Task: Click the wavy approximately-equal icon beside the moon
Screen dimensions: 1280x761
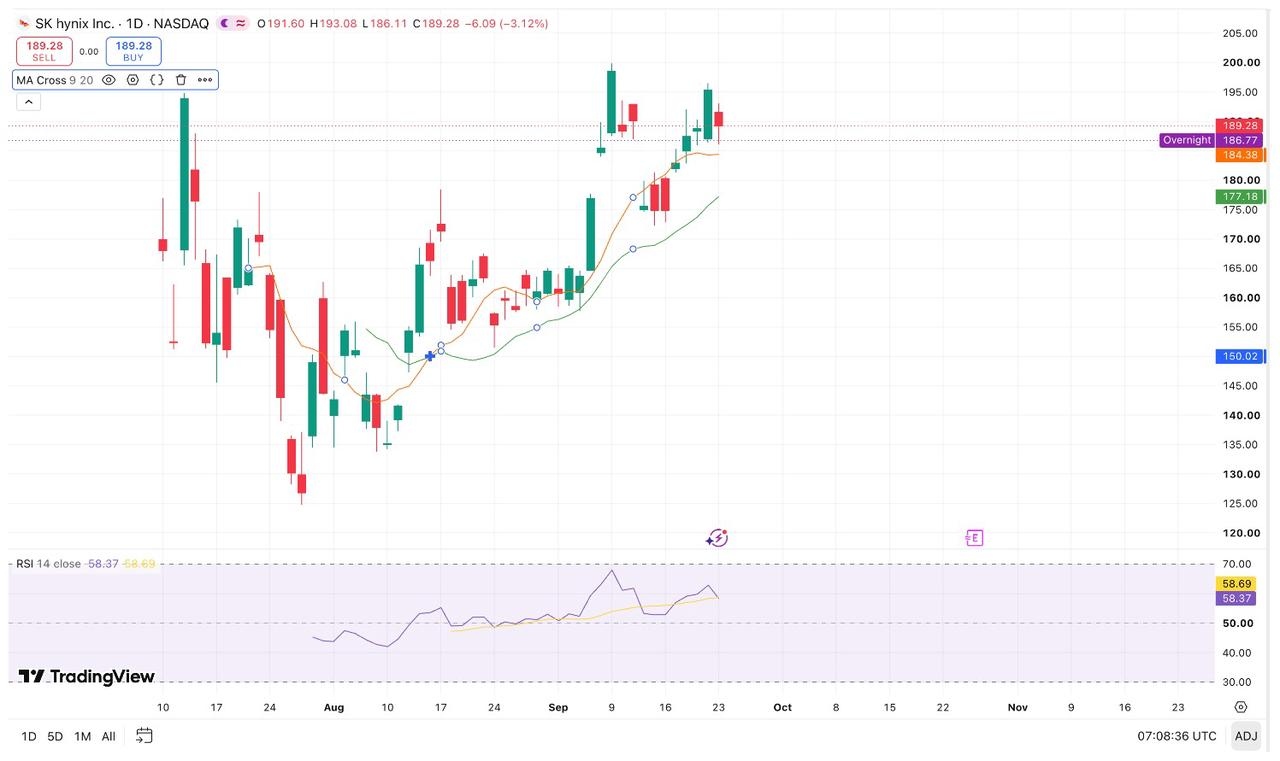Action: coord(241,23)
